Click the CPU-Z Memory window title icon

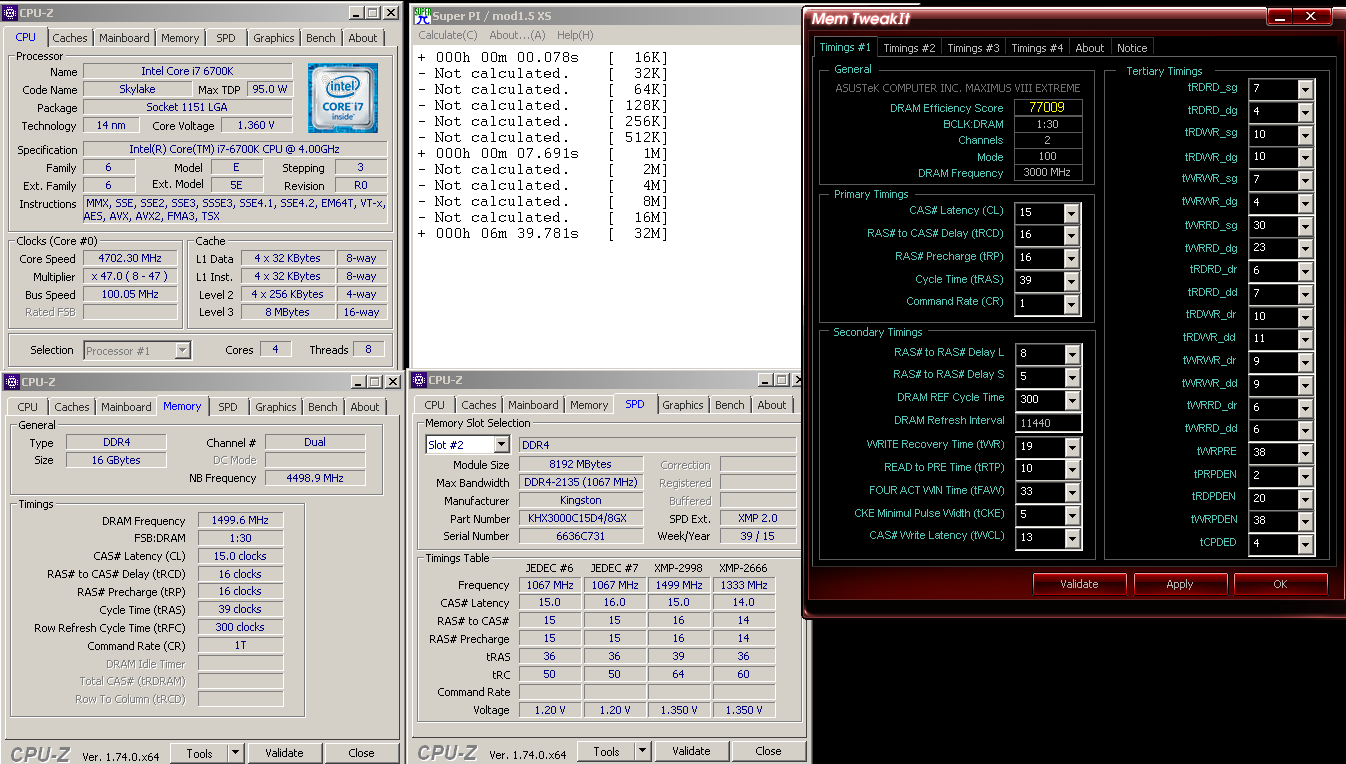(10, 382)
